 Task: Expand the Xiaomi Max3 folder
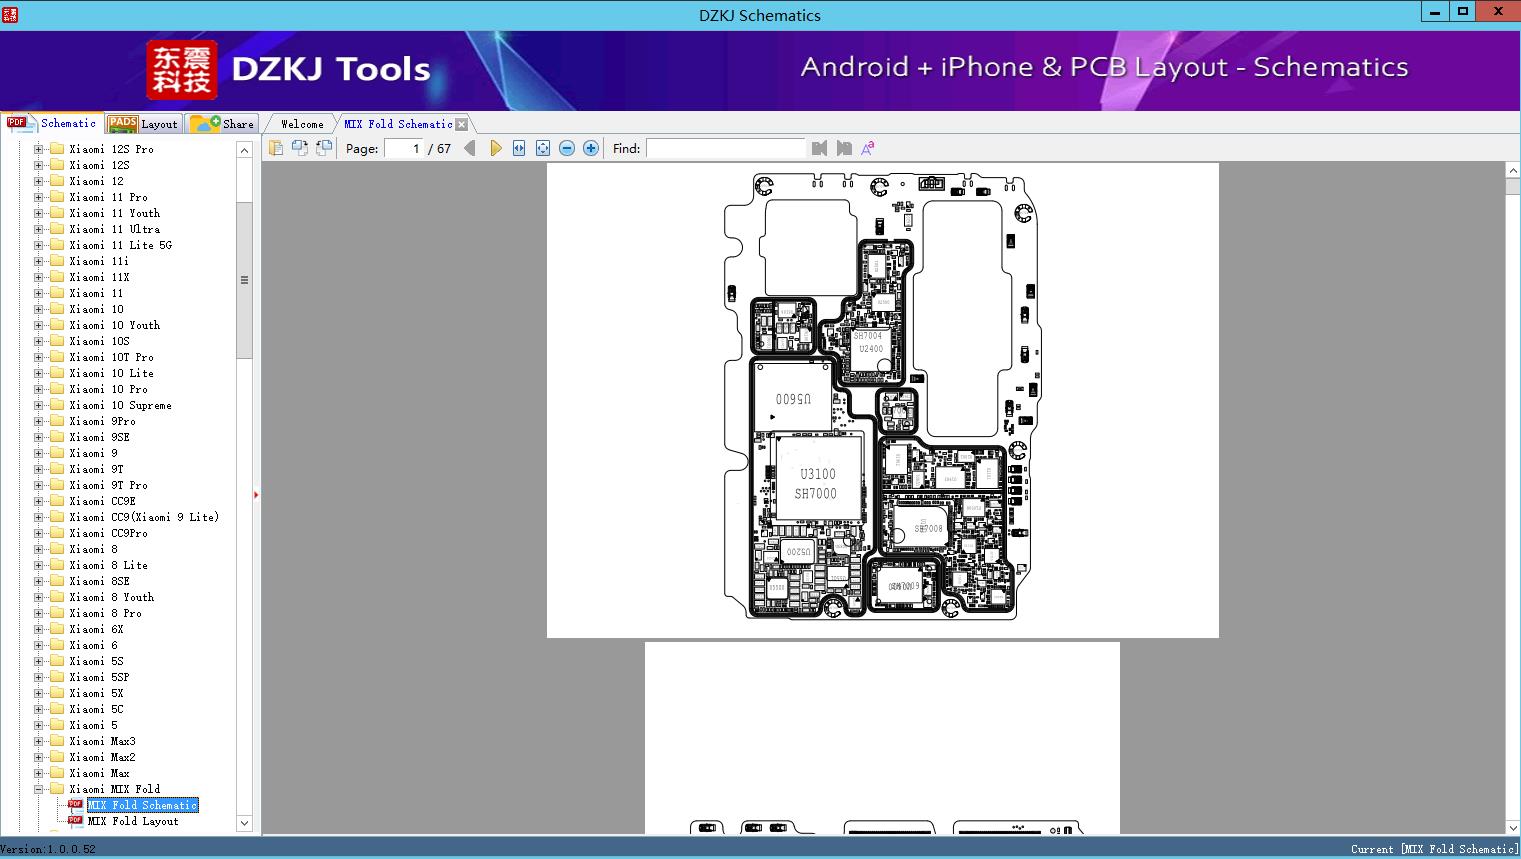39,741
